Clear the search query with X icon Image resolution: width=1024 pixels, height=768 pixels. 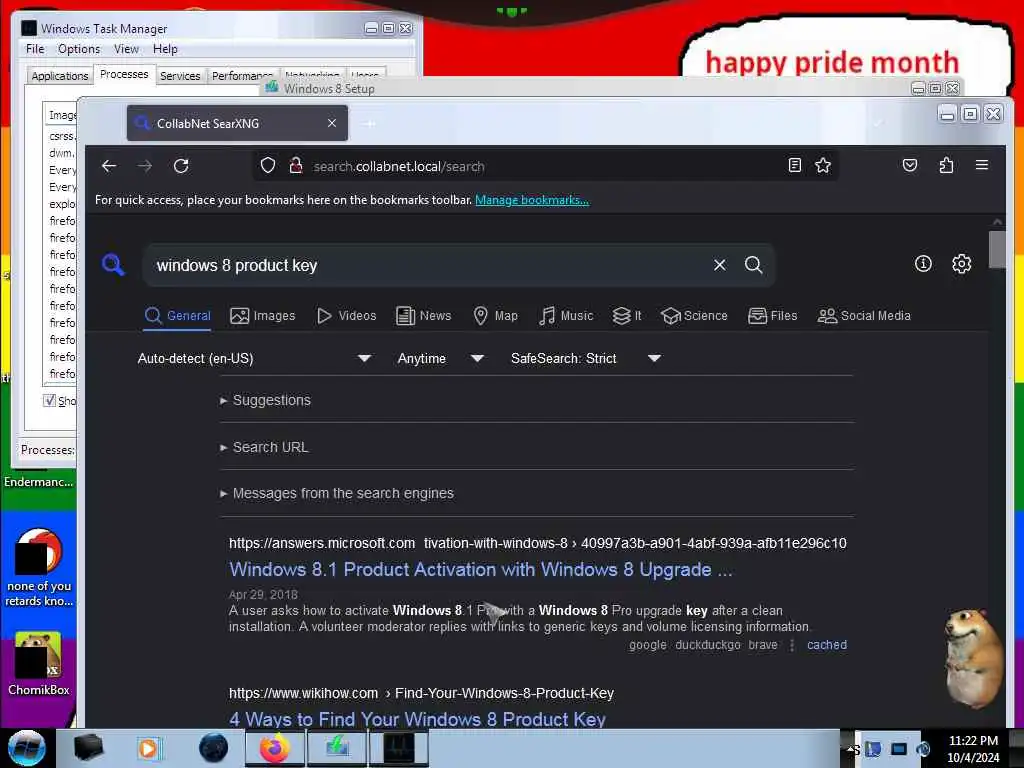coord(720,264)
